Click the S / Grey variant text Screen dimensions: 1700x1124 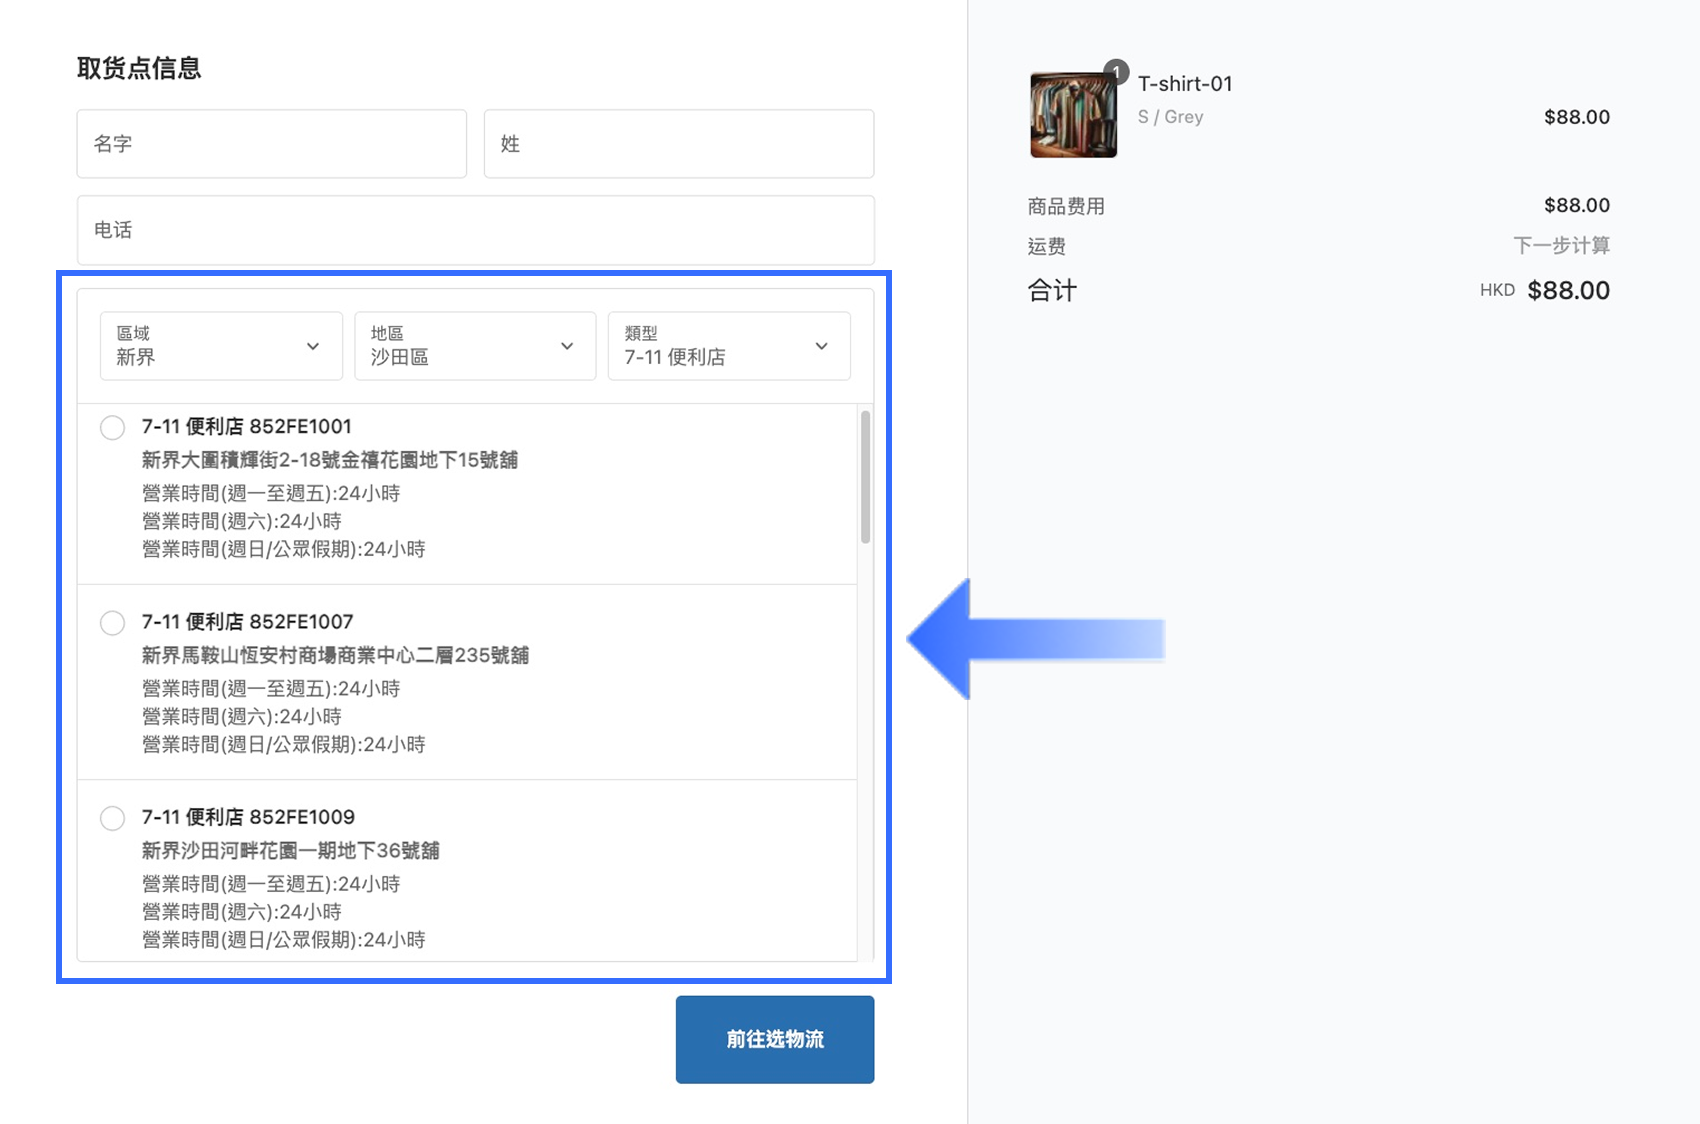pos(1170,117)
